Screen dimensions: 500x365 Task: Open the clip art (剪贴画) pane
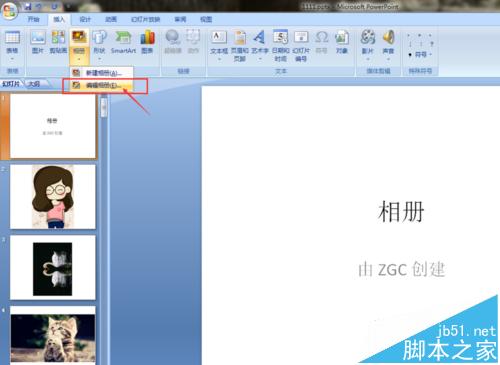point(58,43)
